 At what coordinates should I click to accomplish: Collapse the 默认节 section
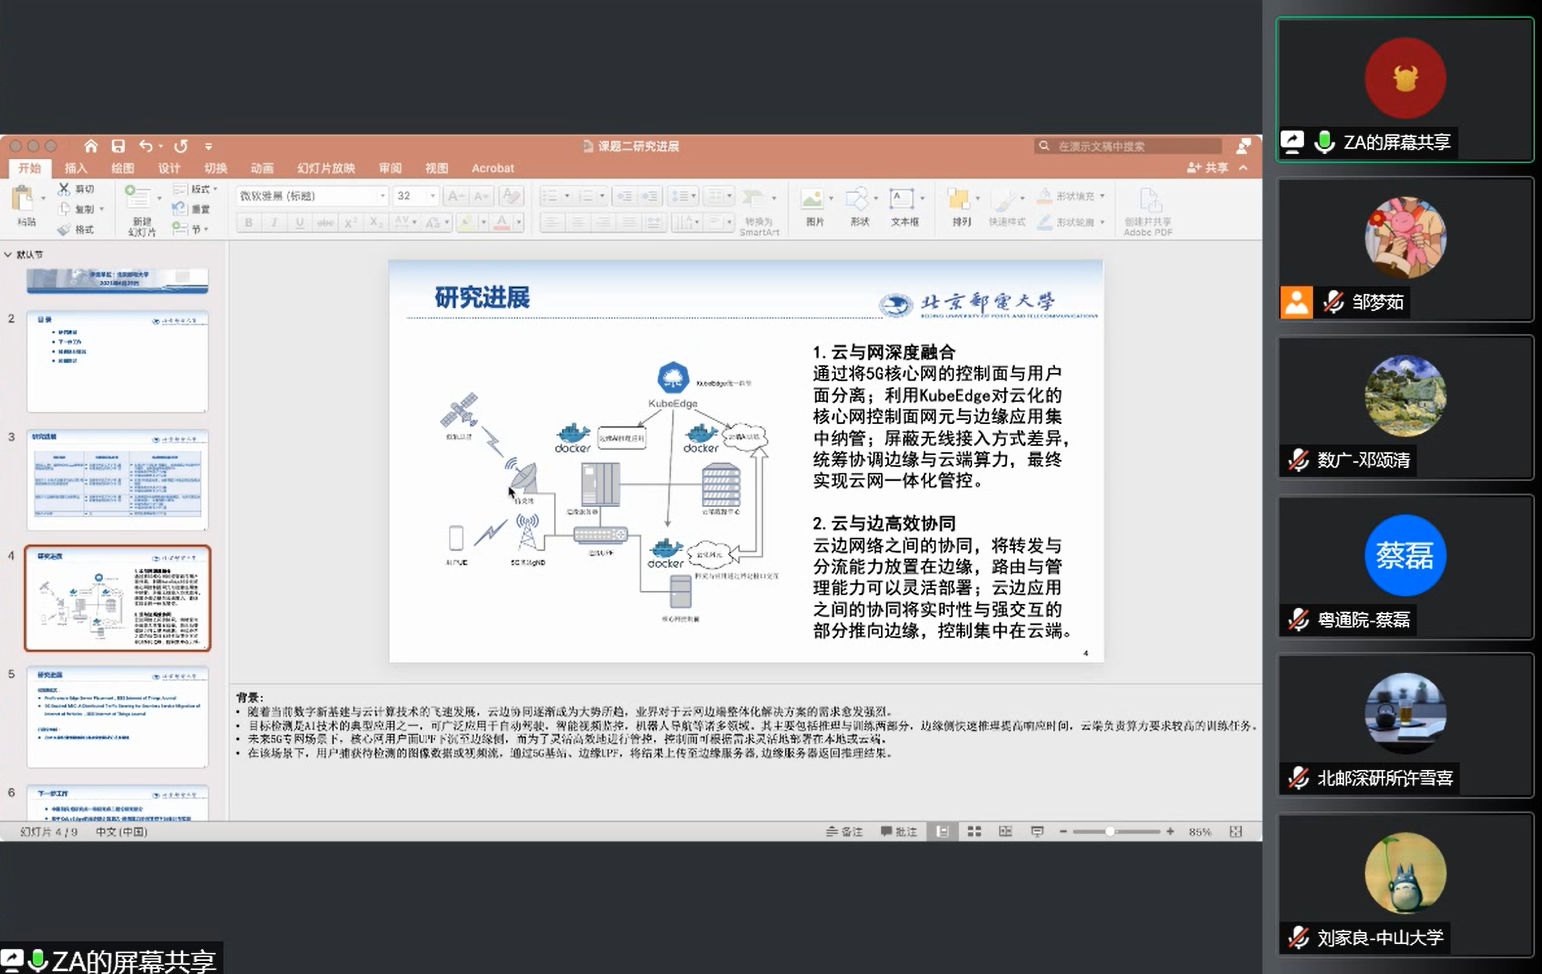[x=8, y=254]
